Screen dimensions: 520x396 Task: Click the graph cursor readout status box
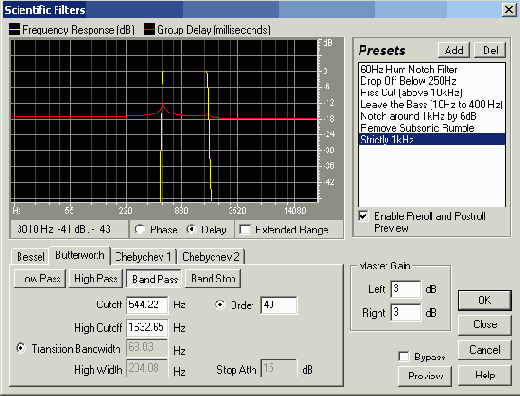[69, 229]
